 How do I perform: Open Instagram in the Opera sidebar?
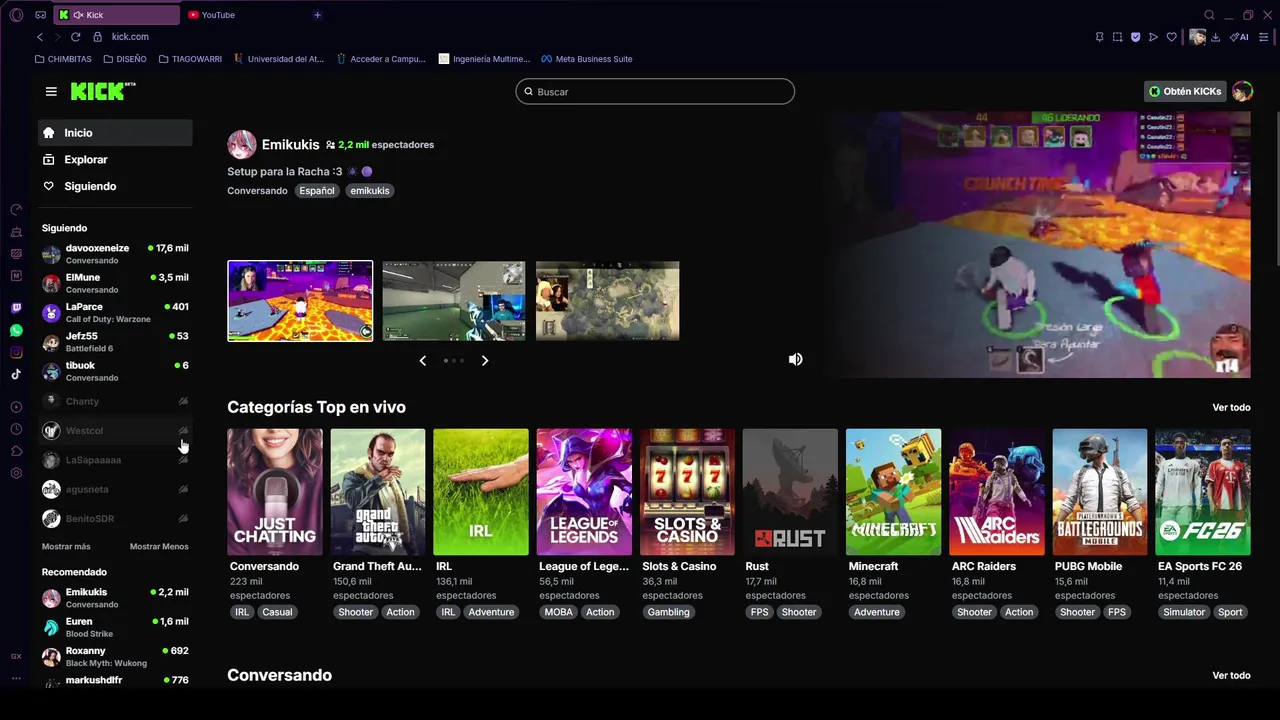(16, 352)
